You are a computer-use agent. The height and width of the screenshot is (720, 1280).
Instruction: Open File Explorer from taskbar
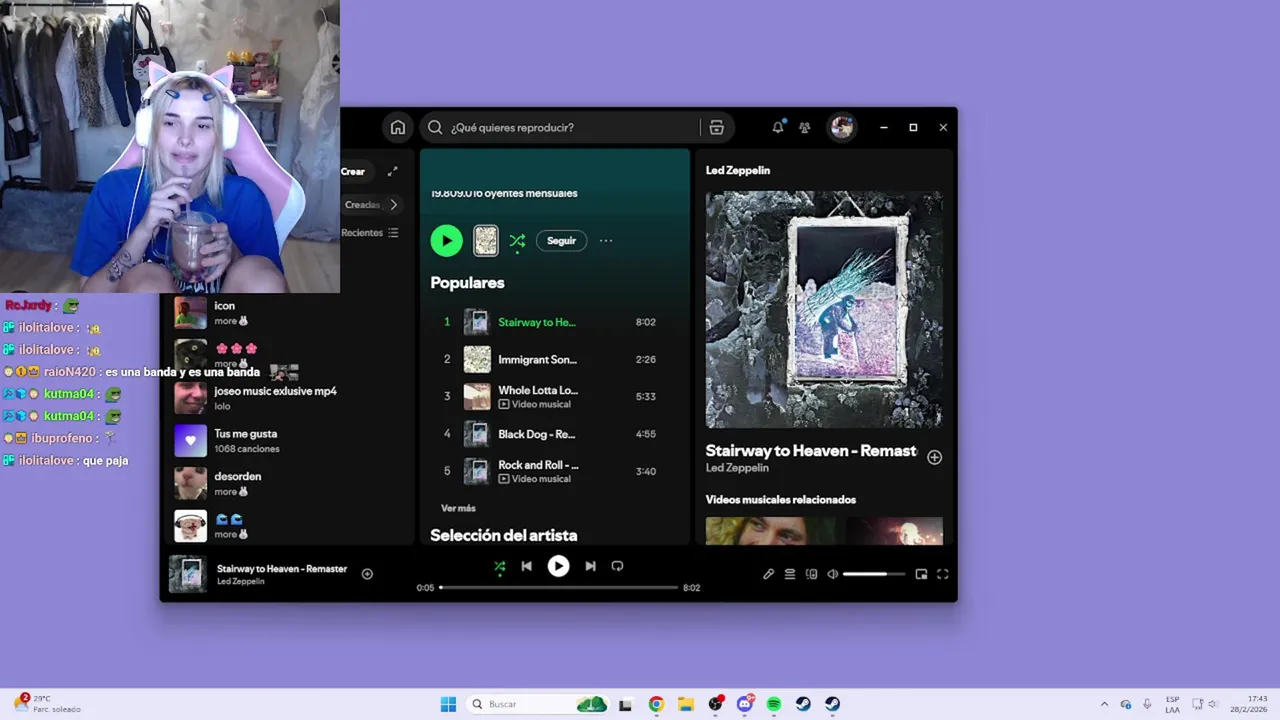[686, 704]
